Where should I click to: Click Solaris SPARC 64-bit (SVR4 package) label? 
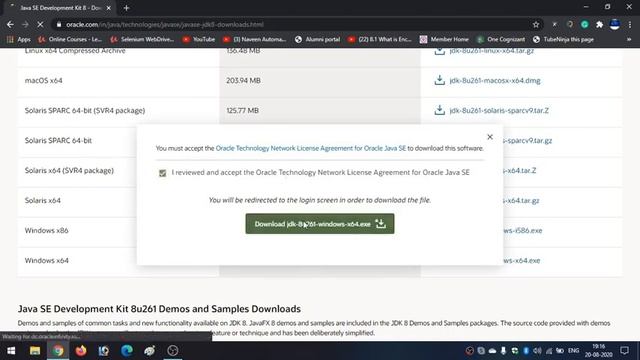[x=85, y=111]
